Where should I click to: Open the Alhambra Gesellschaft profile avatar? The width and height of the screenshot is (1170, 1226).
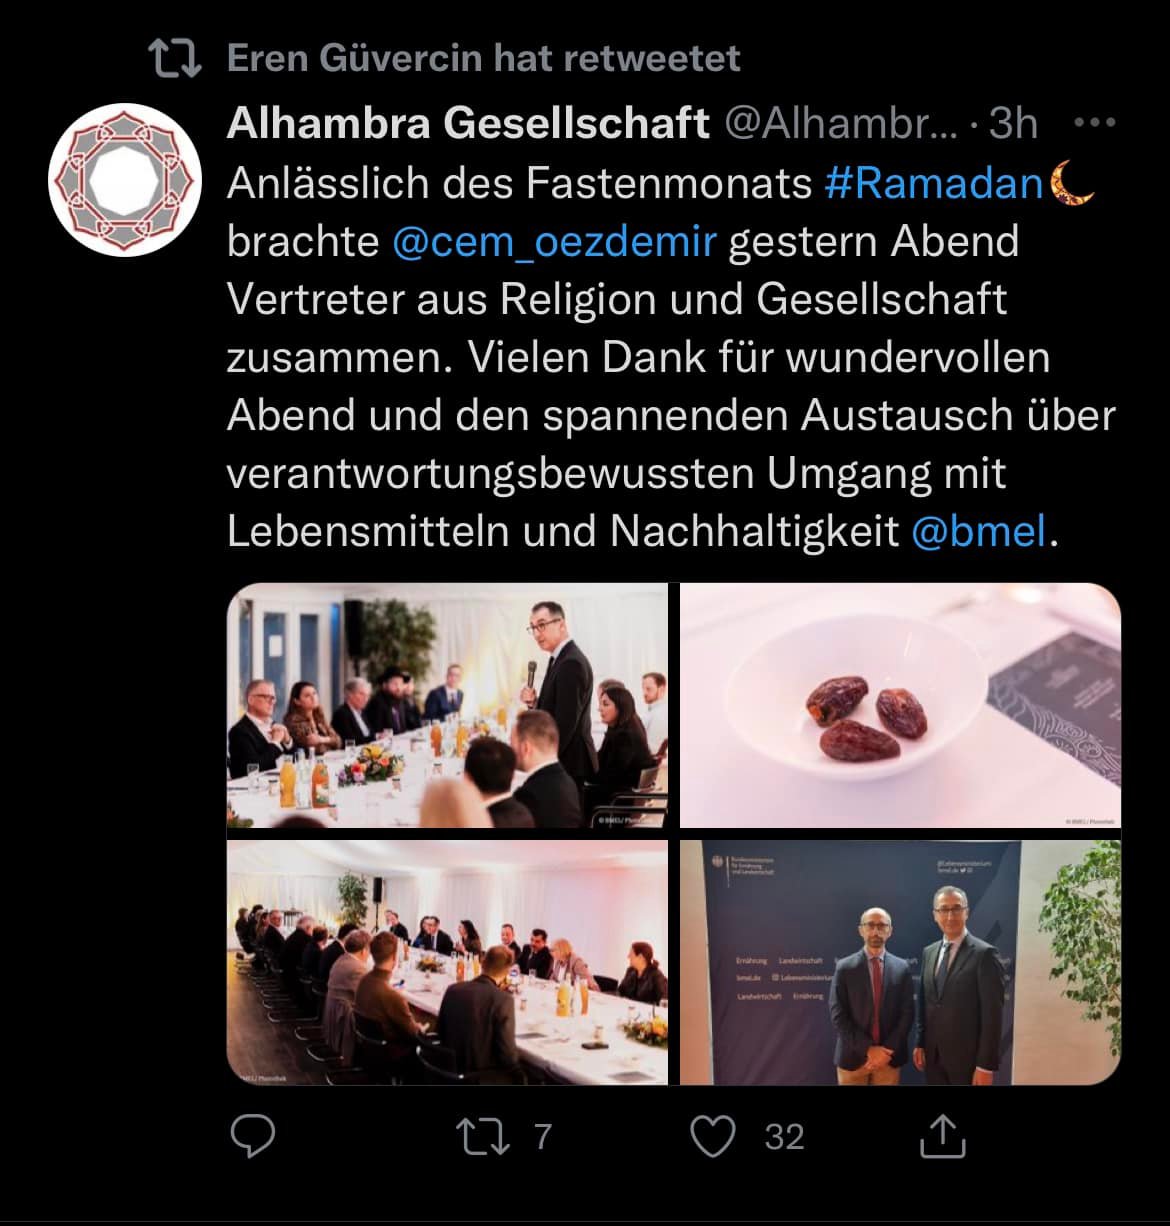click(x=119, y=180)
